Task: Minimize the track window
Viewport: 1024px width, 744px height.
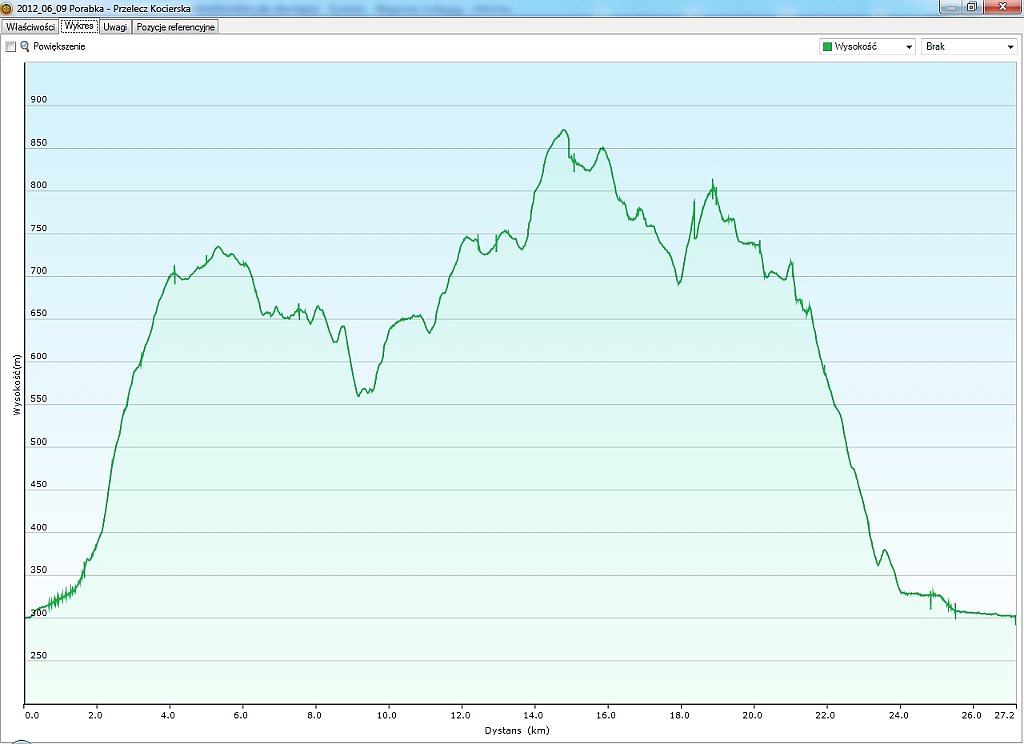Action: click(x=948, y=6)
